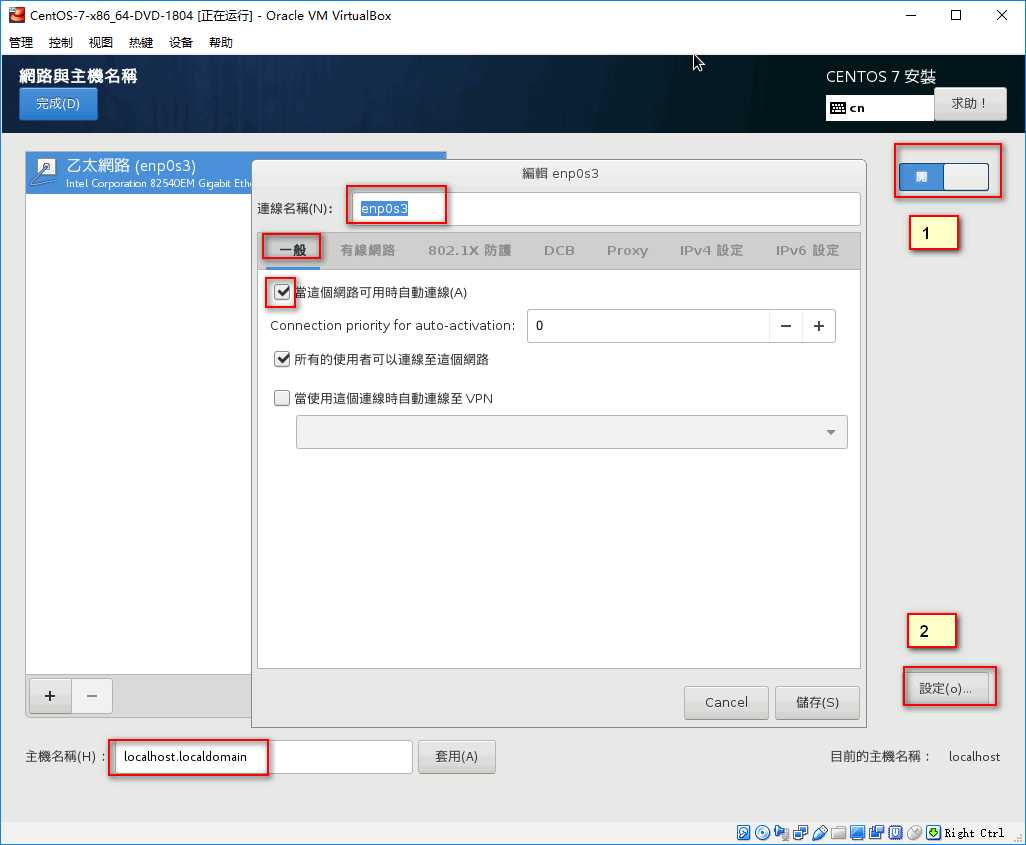Screen dimensions: 1026x845
Task: Switch to the 802.1X 防護 tab
Action: [470, 250]
